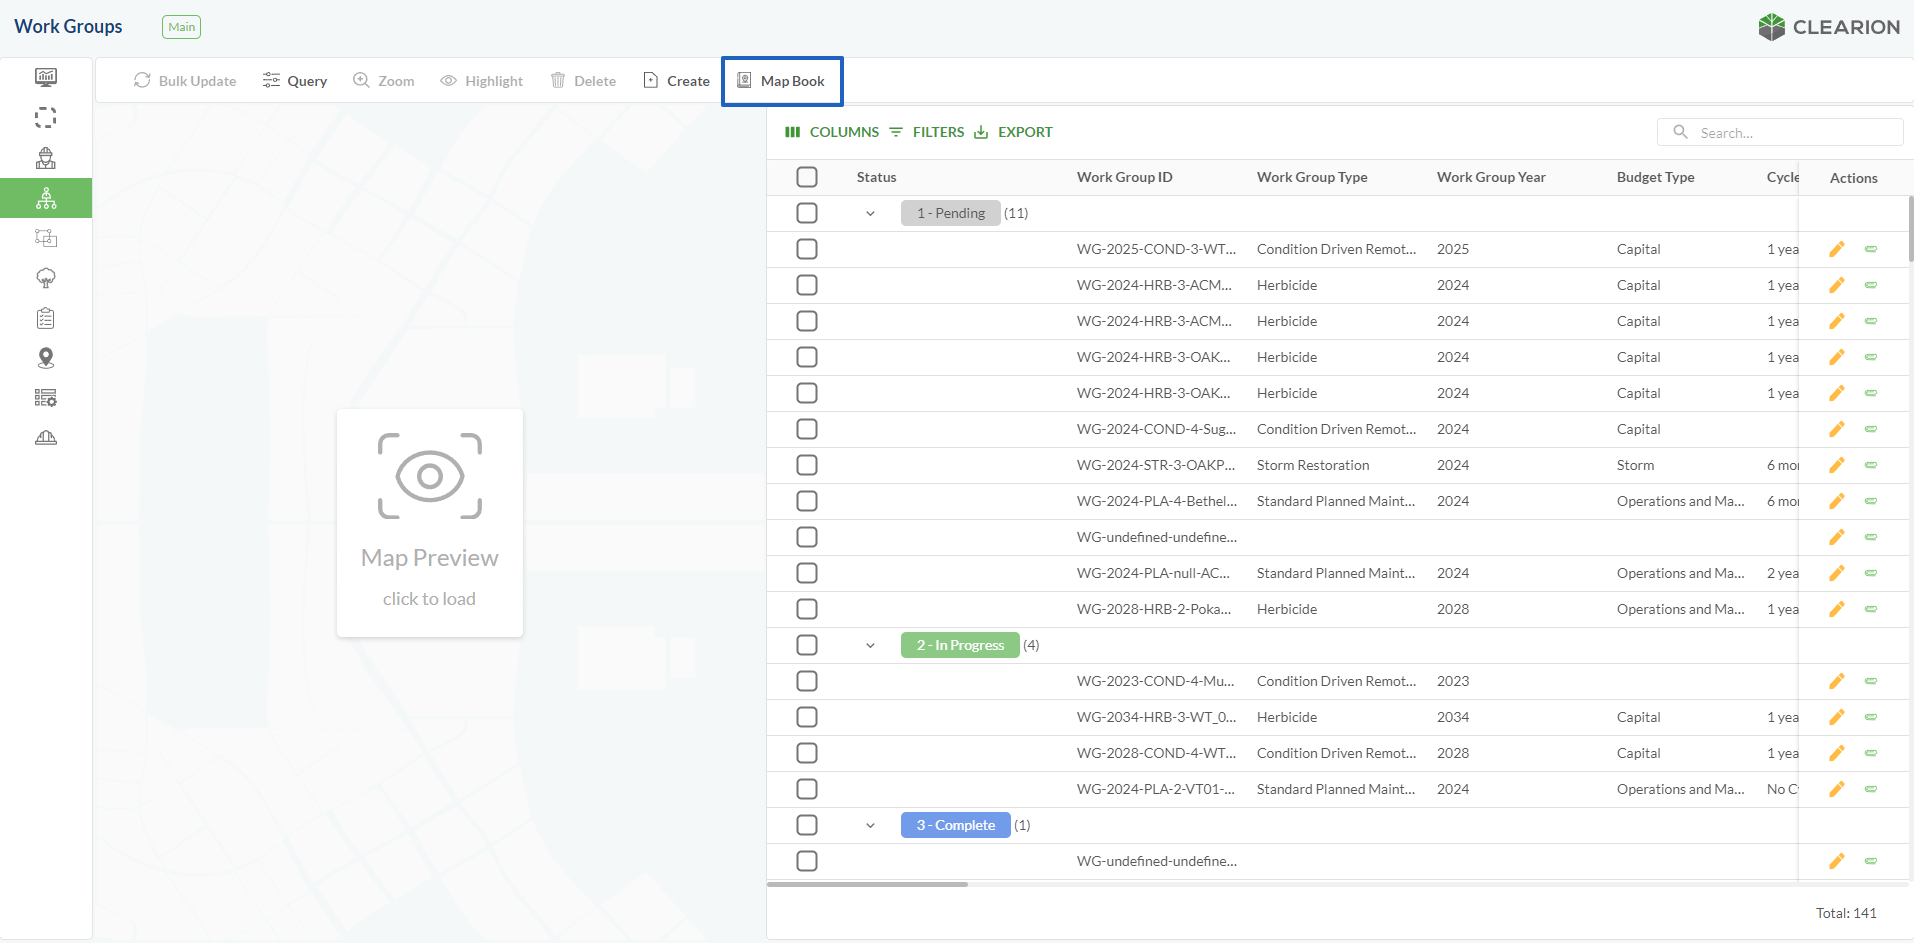This screenshot has height=943, width=1914.
Task: Click the hard hat icon in sidebar
Action: point(46,438)
